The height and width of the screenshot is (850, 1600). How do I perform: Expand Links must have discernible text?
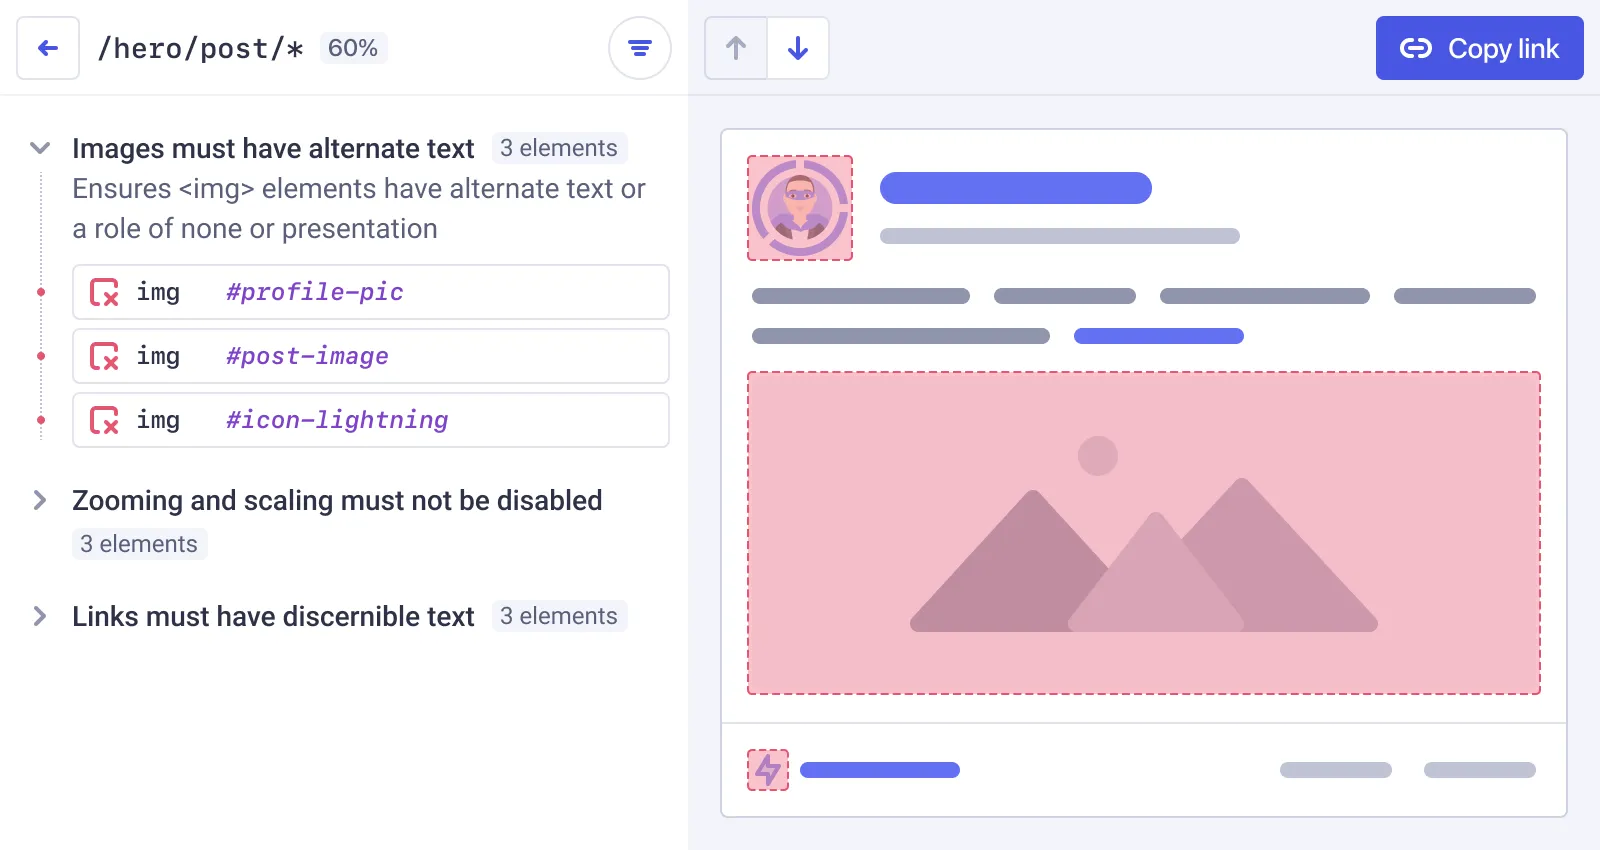(40, 616)
